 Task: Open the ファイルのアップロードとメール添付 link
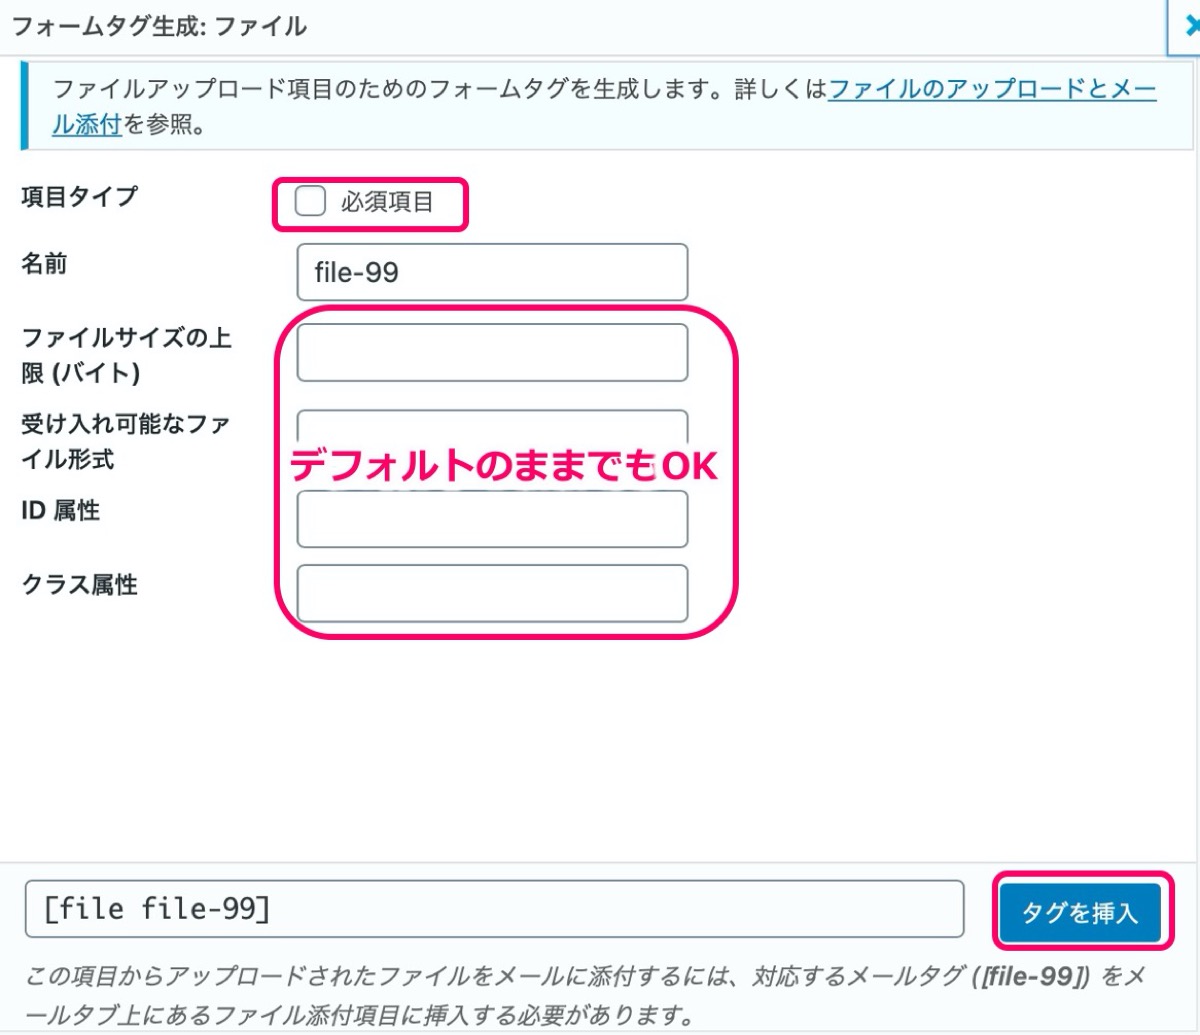click(x=992, y=91)
